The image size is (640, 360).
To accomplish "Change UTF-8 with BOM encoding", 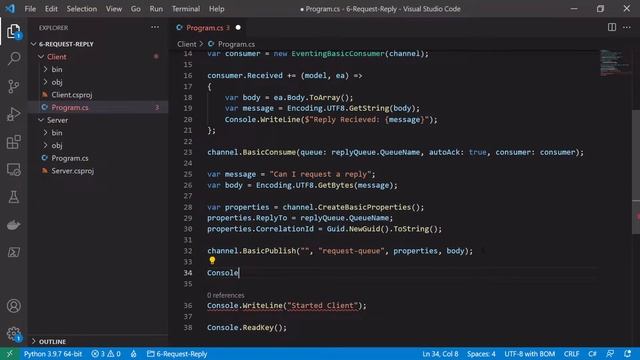I will [529, 354].
